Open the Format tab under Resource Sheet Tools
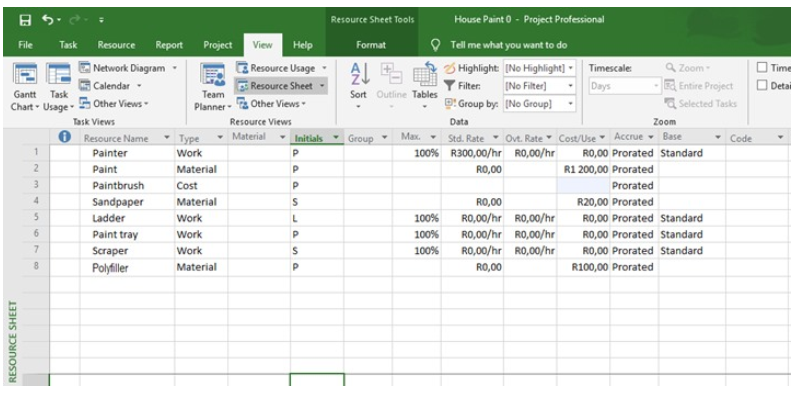This screenshot has height=402, width=804. (x=371, y=45)
